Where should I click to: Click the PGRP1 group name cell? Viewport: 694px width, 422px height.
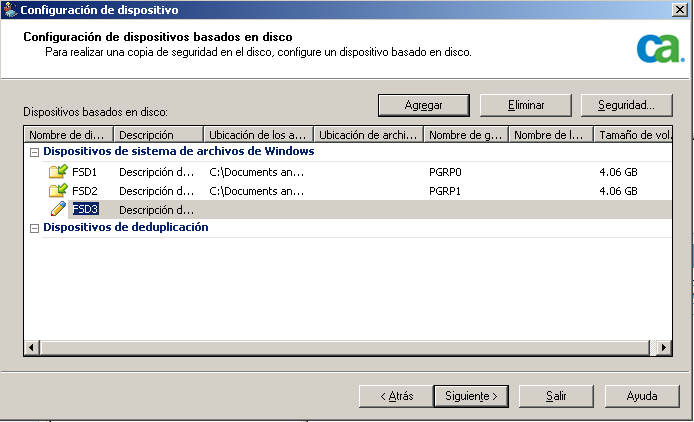[x=445, y=191]
